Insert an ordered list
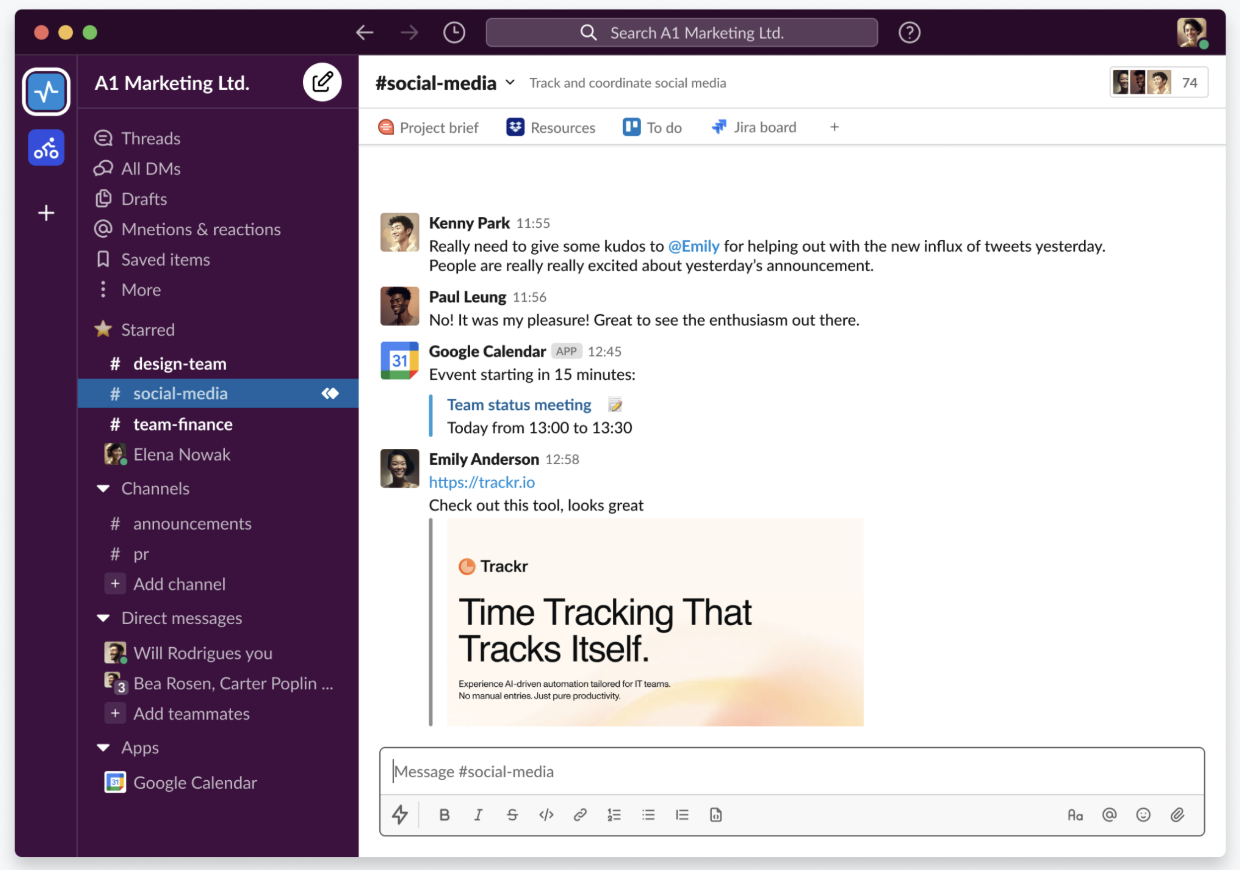This screenshot has height=870, width=1240. (x=614, y=815)
